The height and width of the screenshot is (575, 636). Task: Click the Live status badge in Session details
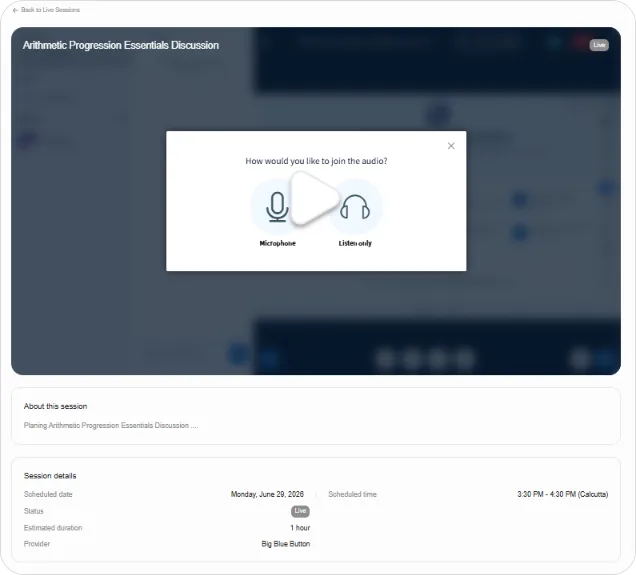300,511
